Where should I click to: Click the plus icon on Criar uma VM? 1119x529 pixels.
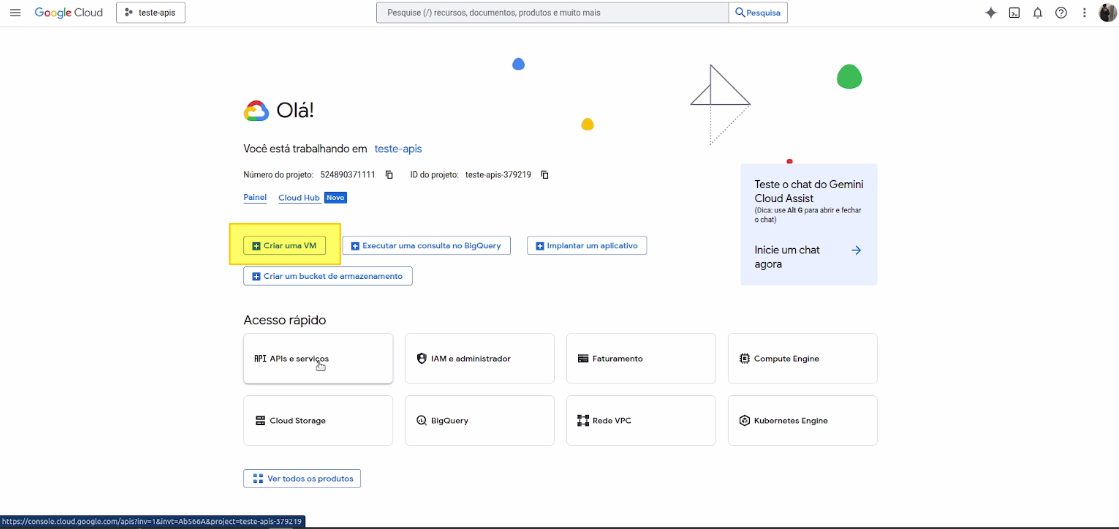pyautogui.click(x=256, y=246)
